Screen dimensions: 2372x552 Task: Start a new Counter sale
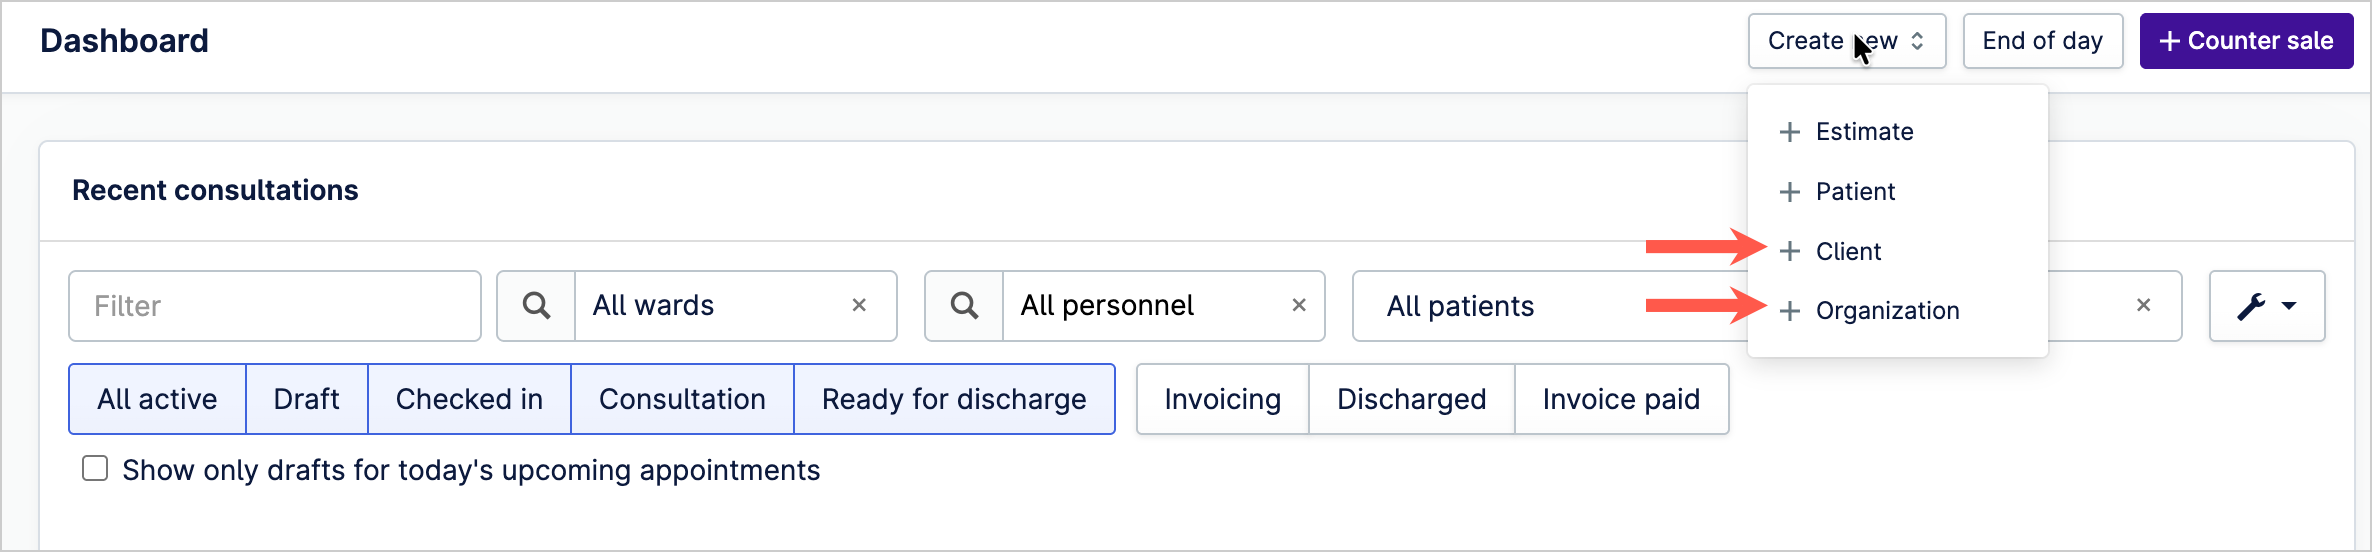(2246, 41)
